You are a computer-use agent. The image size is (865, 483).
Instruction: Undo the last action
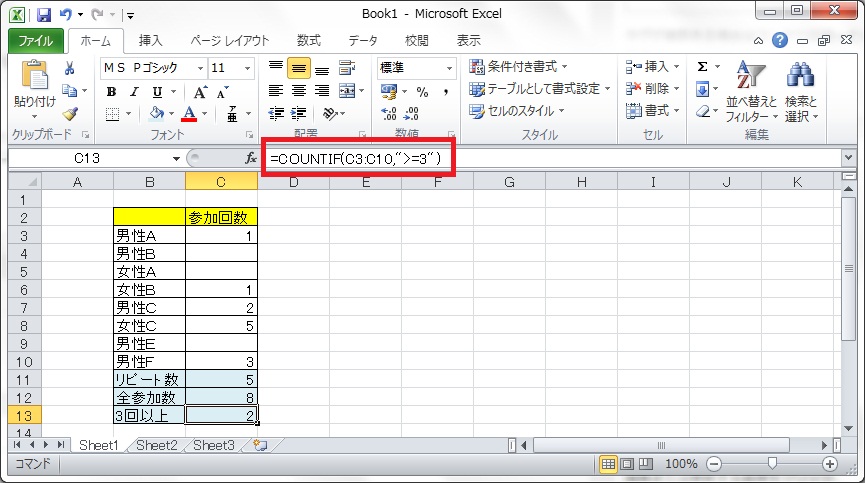point(66,14)
